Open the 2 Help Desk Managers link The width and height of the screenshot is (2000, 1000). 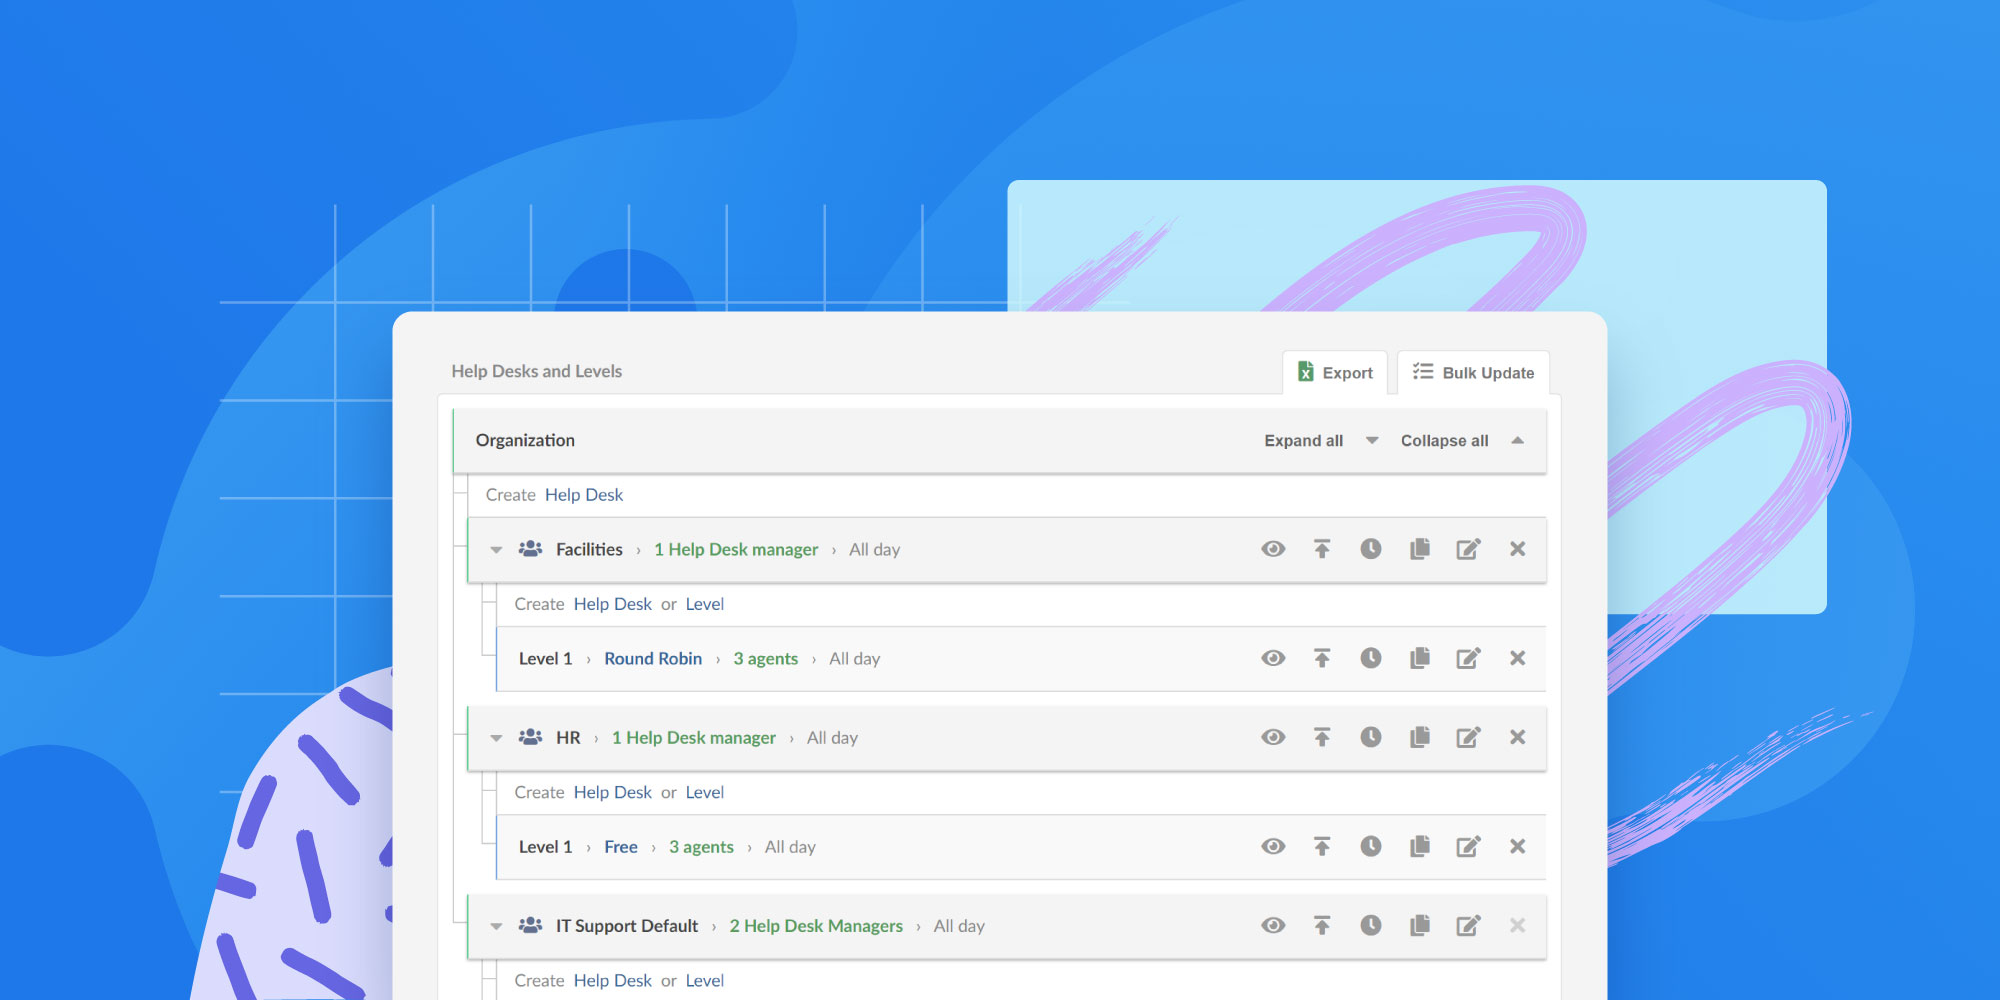point(815,926)
